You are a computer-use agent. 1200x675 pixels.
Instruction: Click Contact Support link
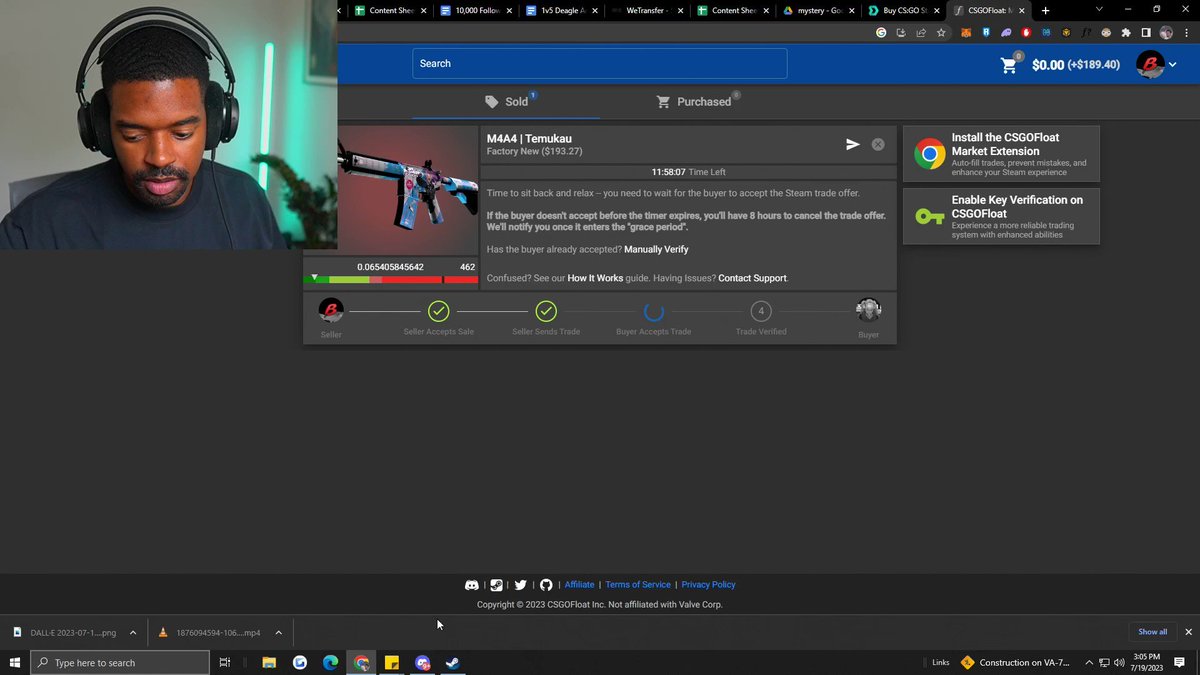[752, 278]
